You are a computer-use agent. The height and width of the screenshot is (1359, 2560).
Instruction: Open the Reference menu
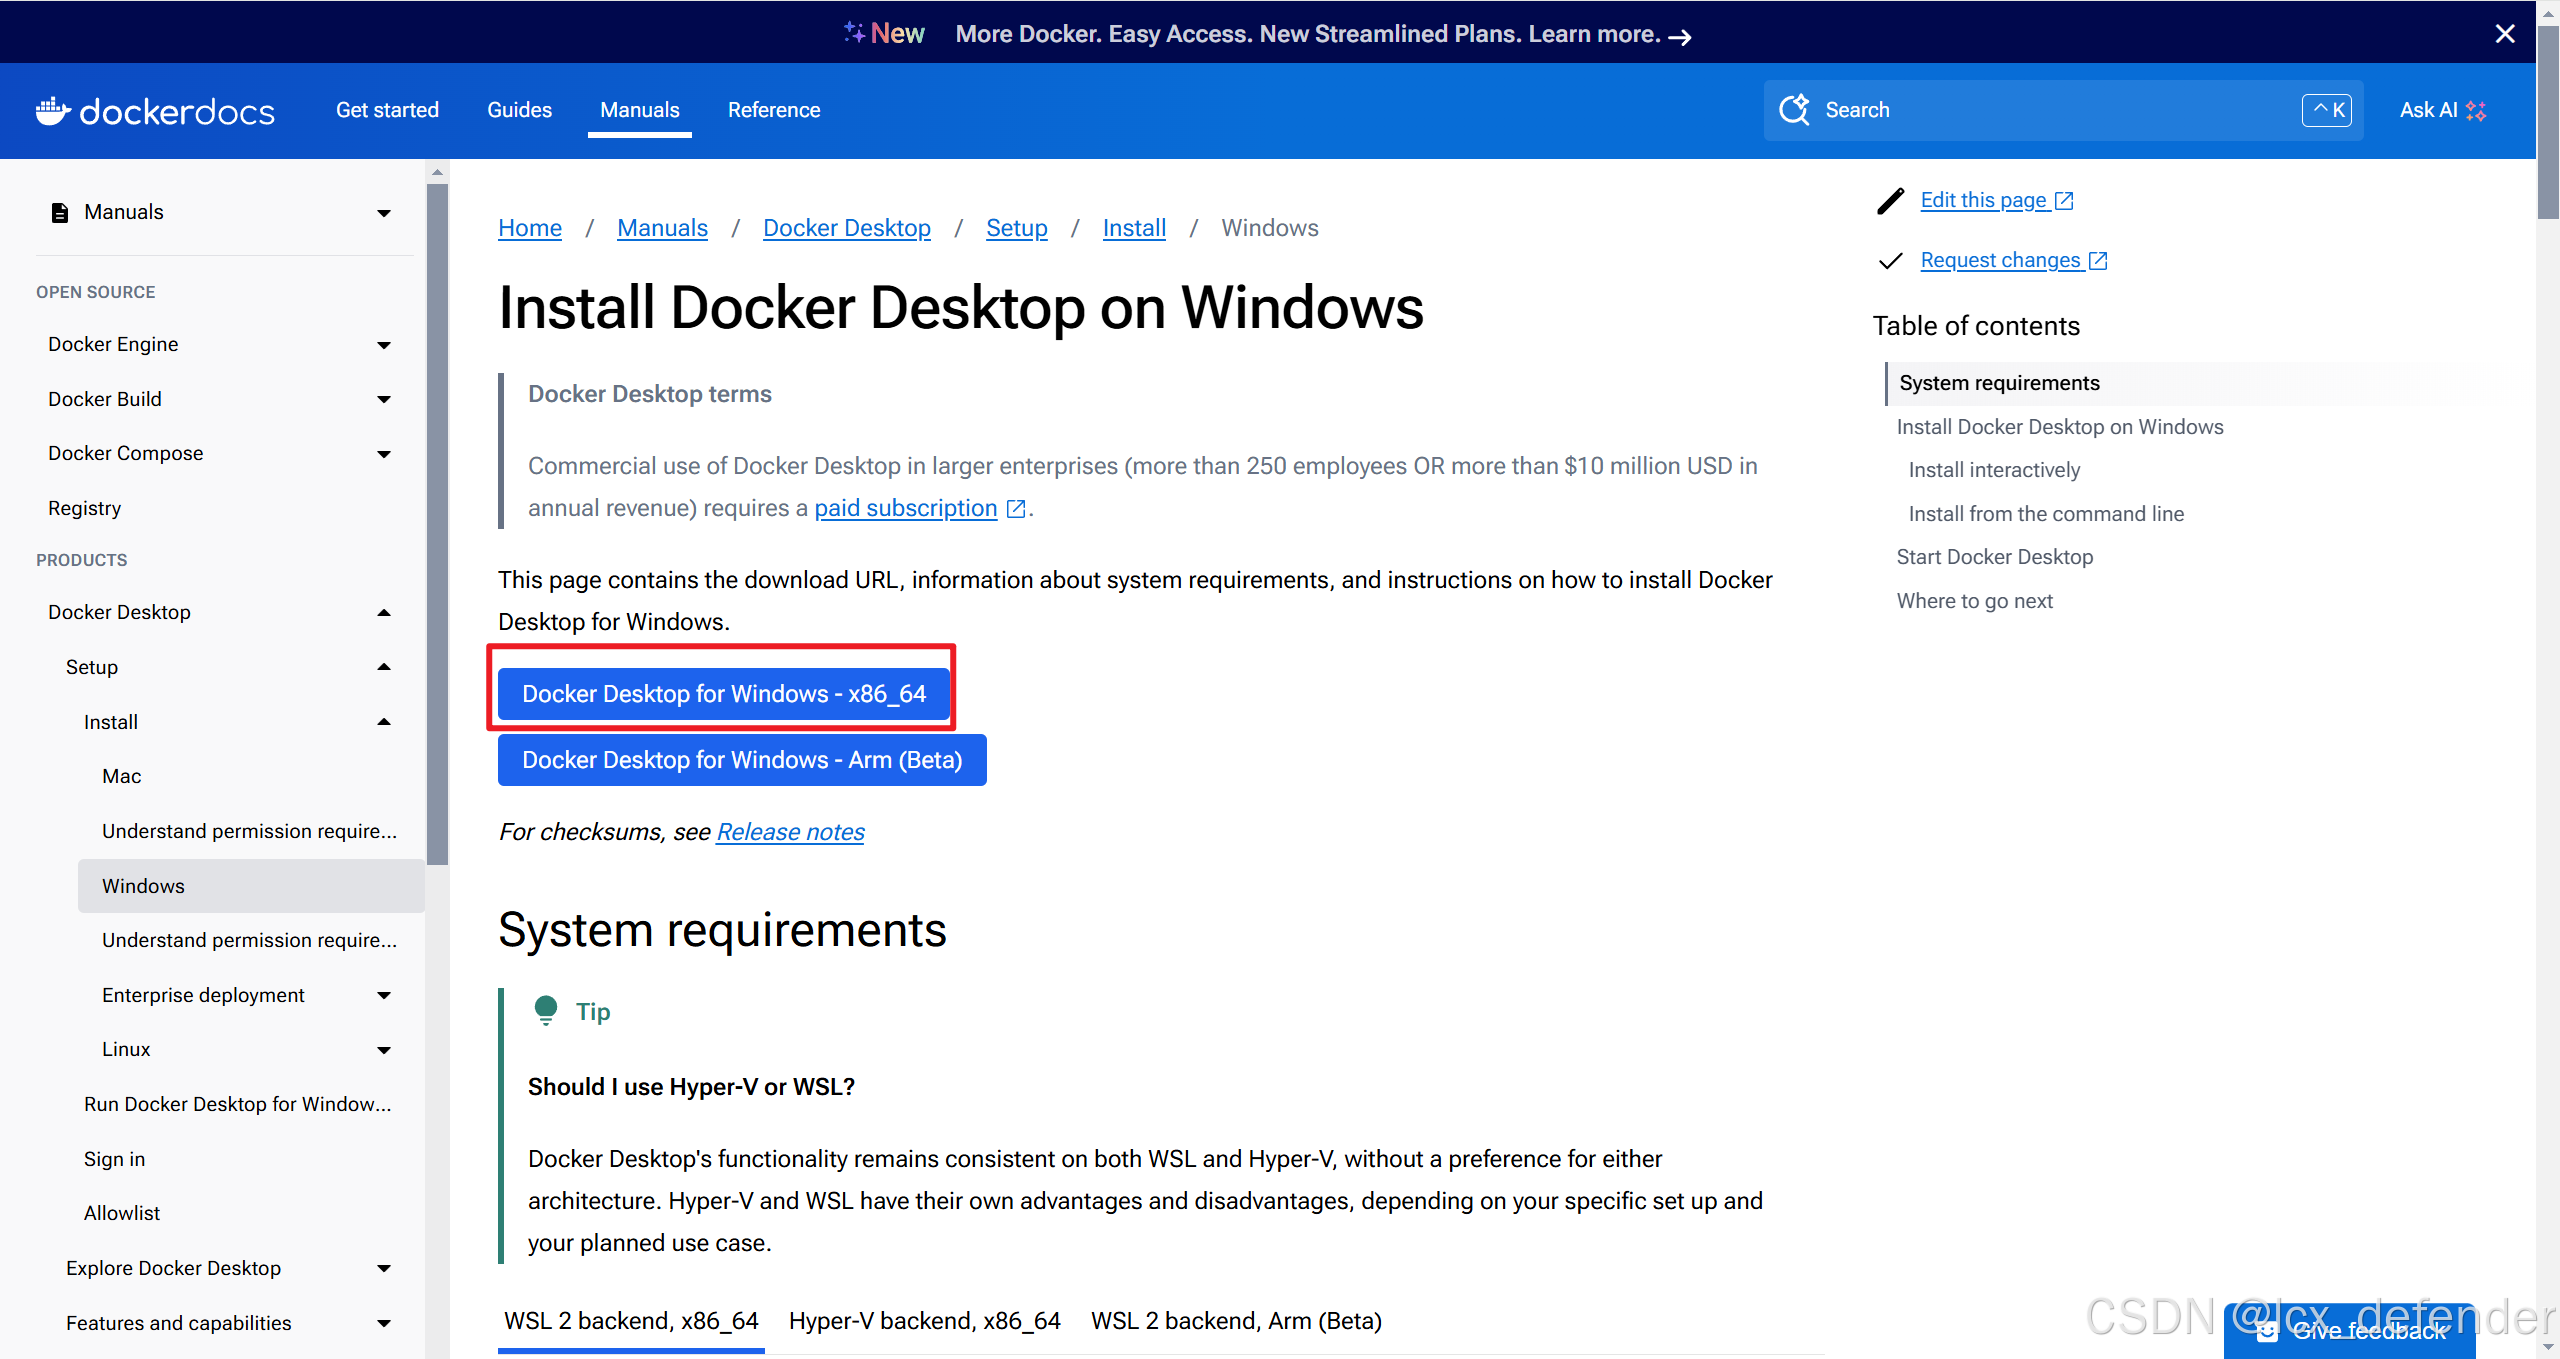(774, 110)
